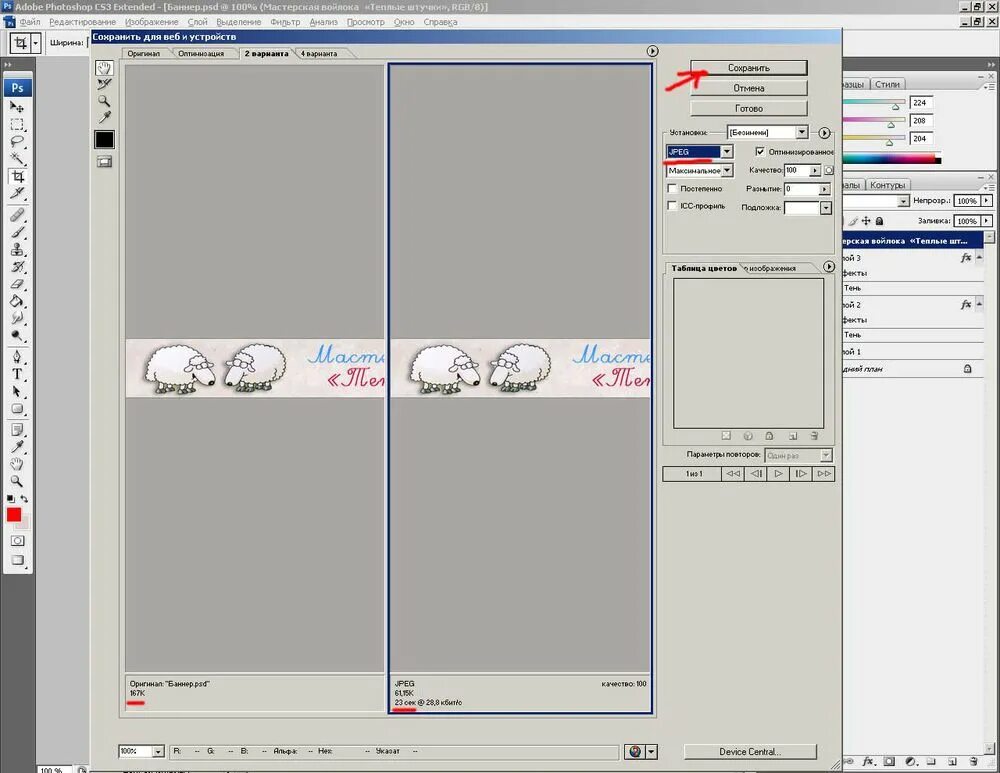The image size is (1000, 773).
Task: Click the lock icon on background layer
Action: tap(967, 369)
